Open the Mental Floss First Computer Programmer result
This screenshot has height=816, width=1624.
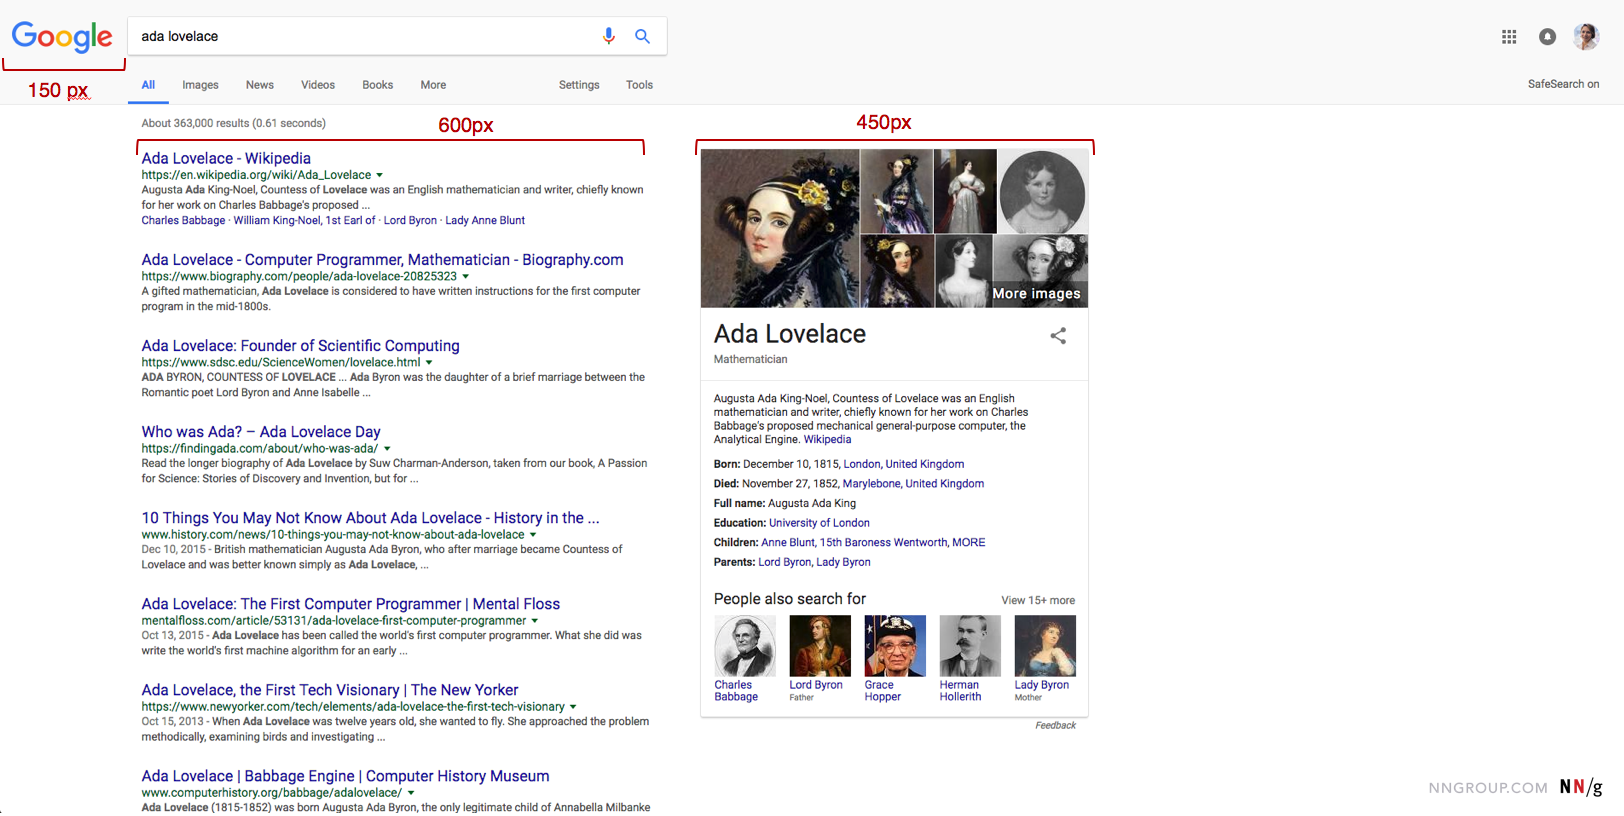[x=350, y=604]
